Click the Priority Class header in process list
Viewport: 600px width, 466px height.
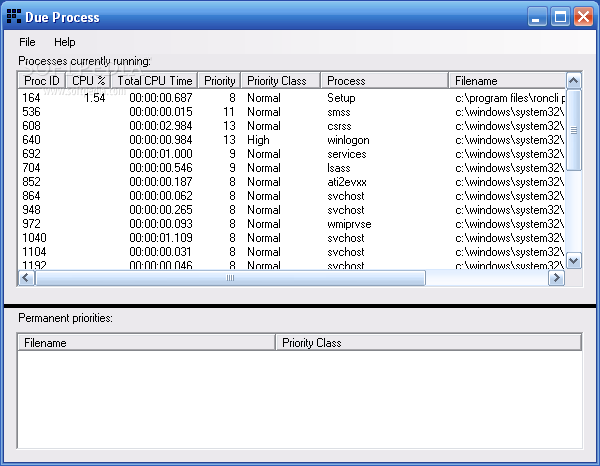[x=281, y=81]
